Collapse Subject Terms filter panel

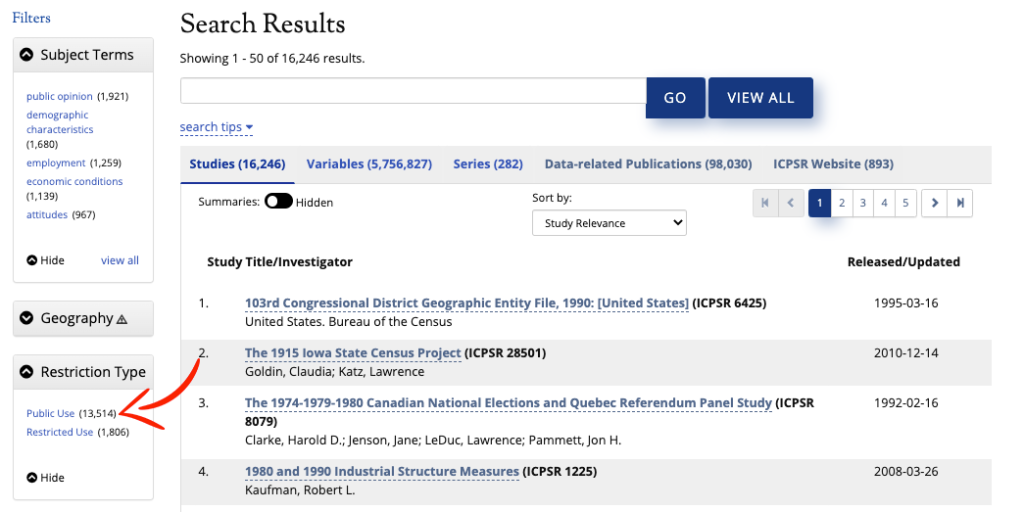27,55
